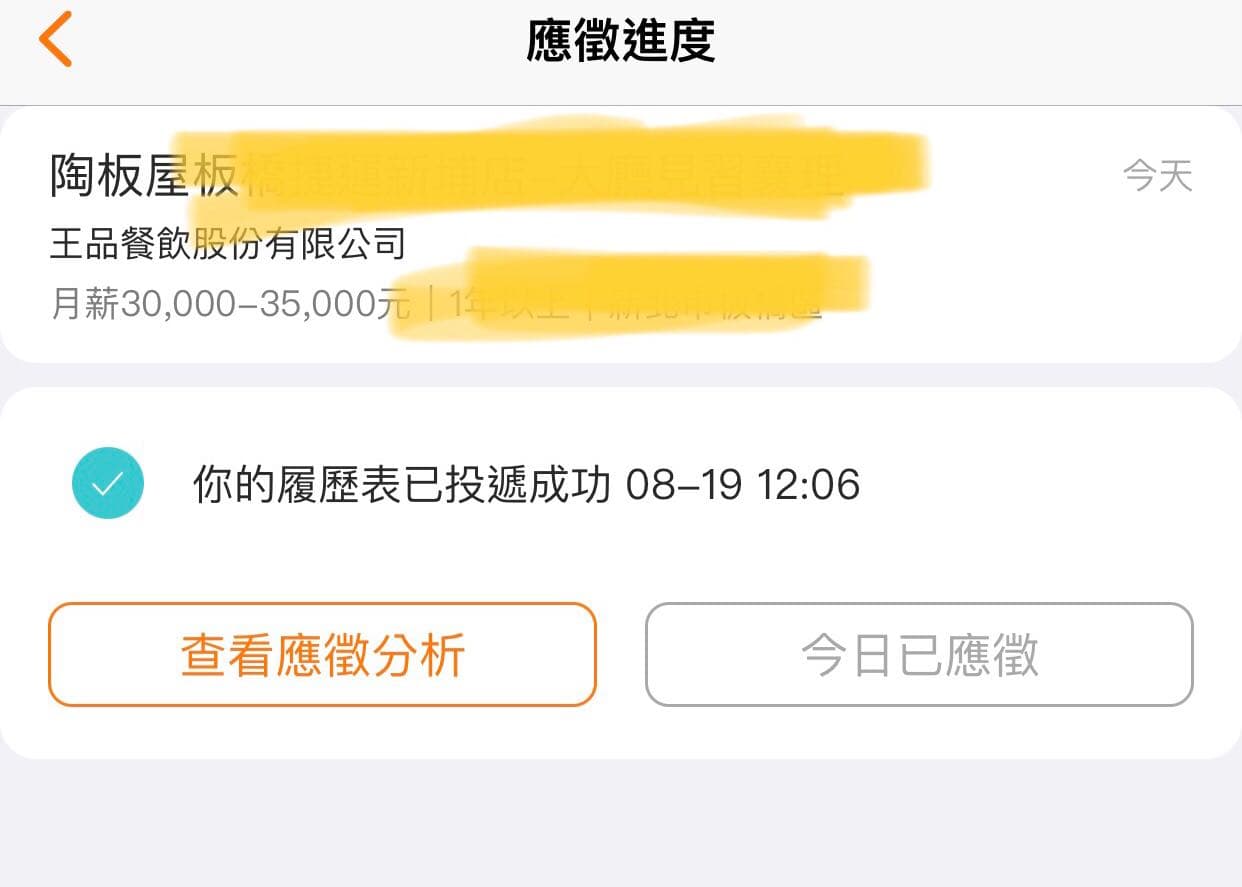Tap the 查看應徵分析 button
Image resolution: width=1242 pixels, height=887 pixels.
click(x=322, y=655)
